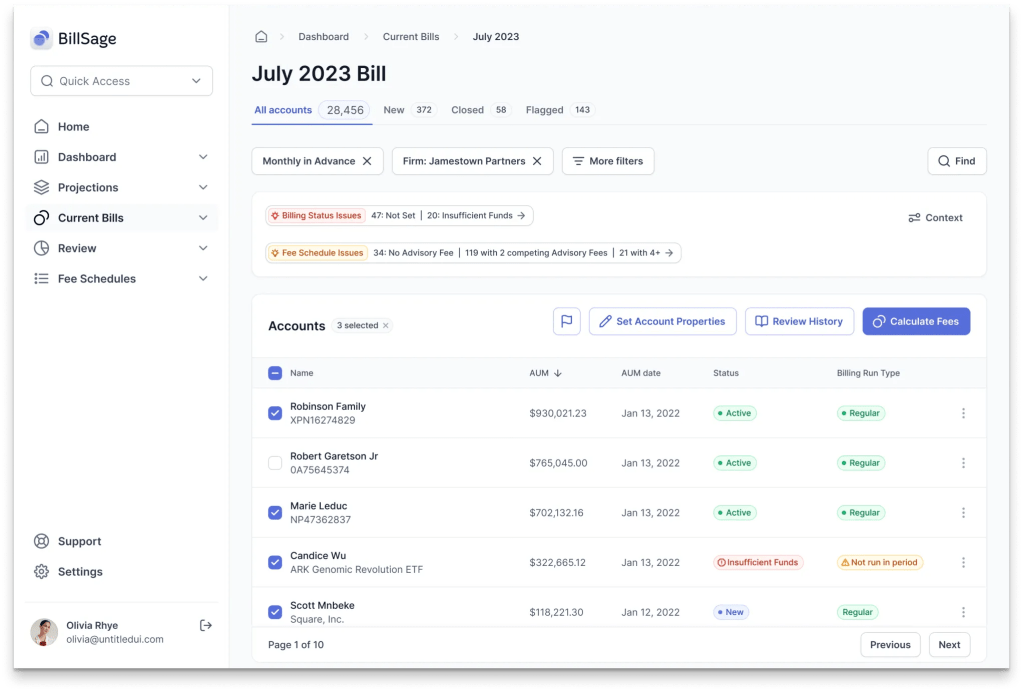Toggle the select-all checkbox in header
Viewport: 1023px width, 691px height.
(x=275, y=373)
